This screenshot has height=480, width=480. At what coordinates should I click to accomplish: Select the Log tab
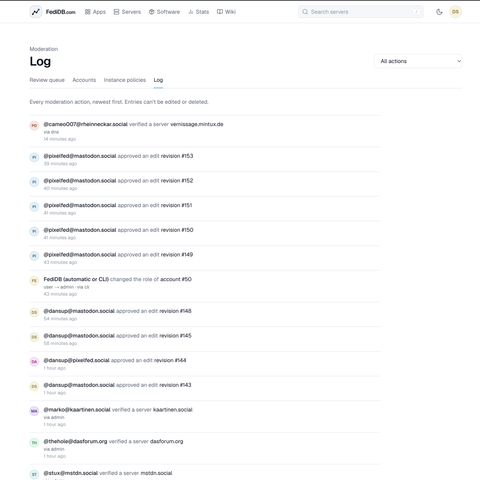[x=158, y=80]
